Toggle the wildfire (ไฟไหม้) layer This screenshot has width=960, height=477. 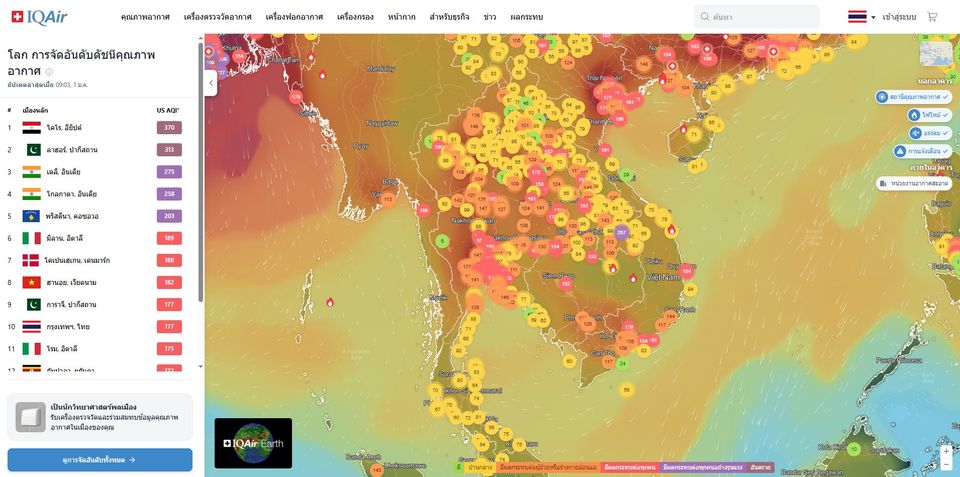pyautogui.click(x=928, y=115)
